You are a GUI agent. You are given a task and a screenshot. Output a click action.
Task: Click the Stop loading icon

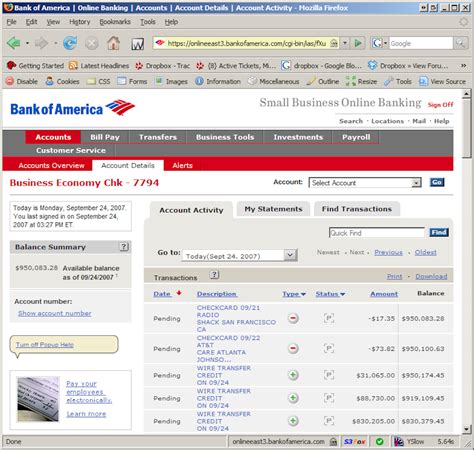pos(91,43)
